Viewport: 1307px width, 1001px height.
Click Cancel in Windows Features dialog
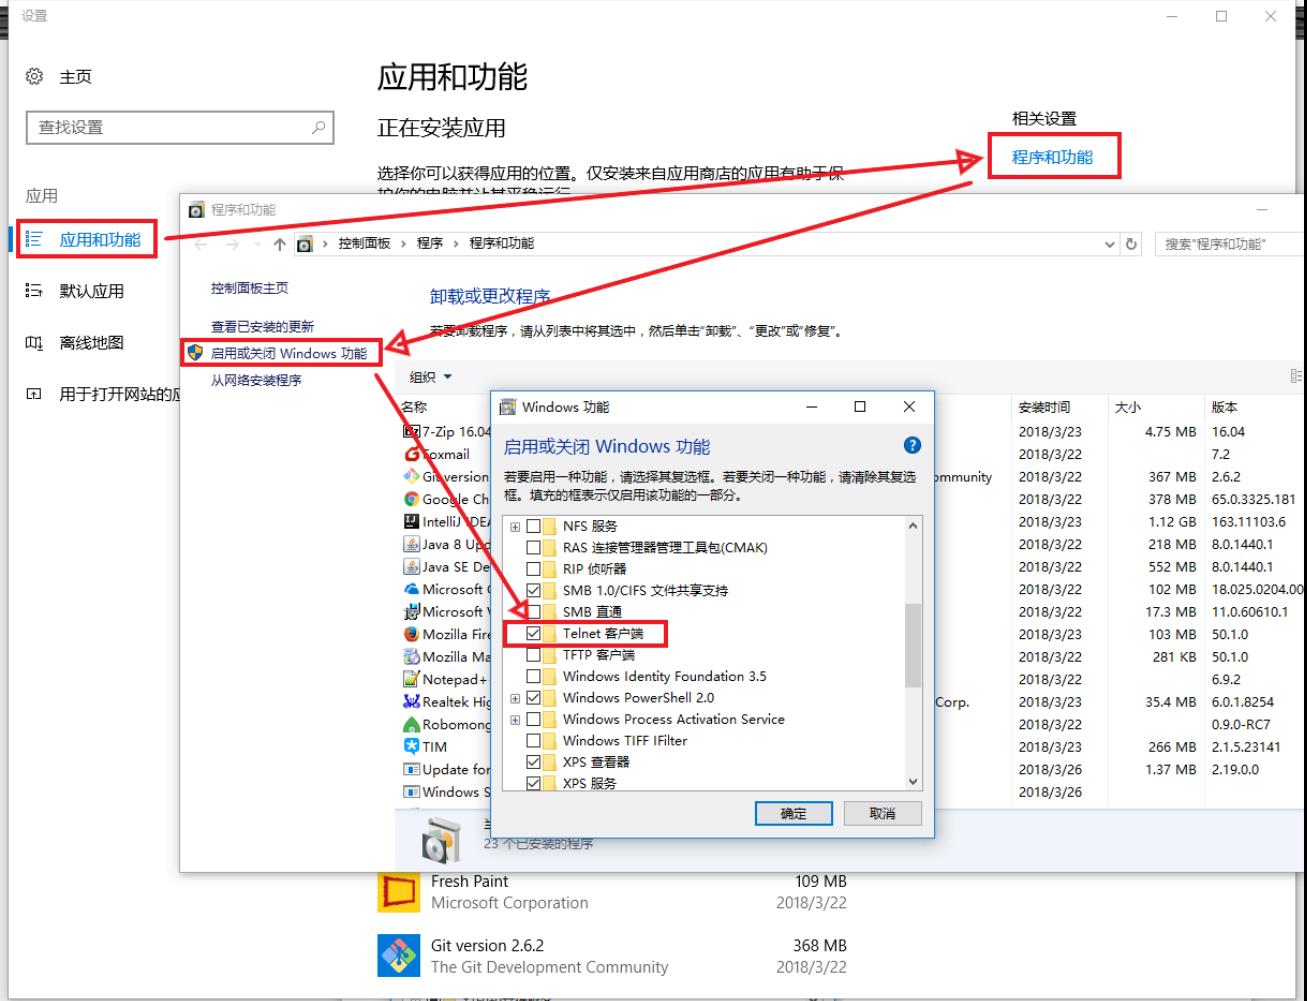click(882, 814)
